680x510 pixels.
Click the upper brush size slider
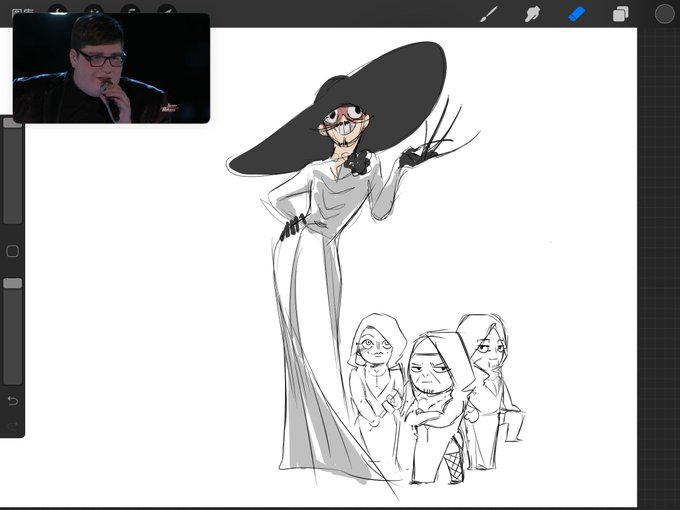point(13,171)
